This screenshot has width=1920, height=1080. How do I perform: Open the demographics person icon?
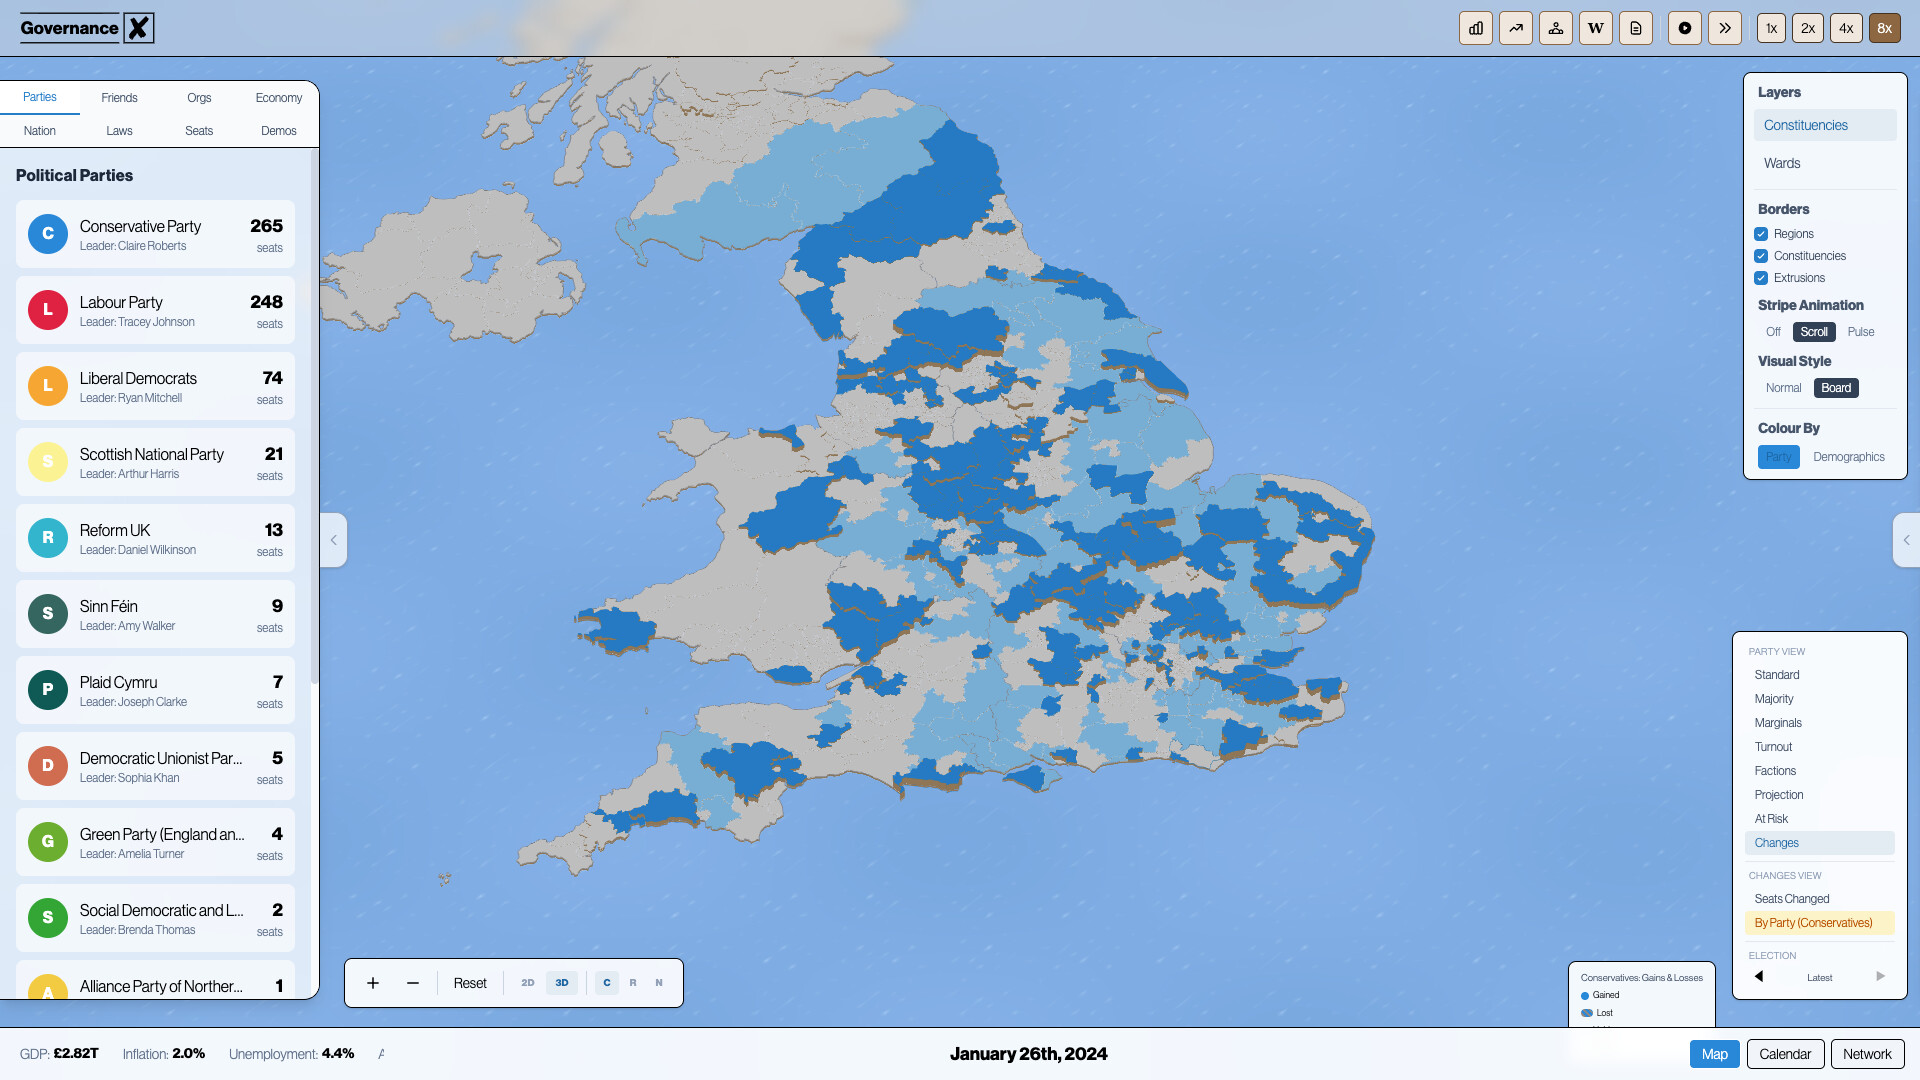point(1556,28)
